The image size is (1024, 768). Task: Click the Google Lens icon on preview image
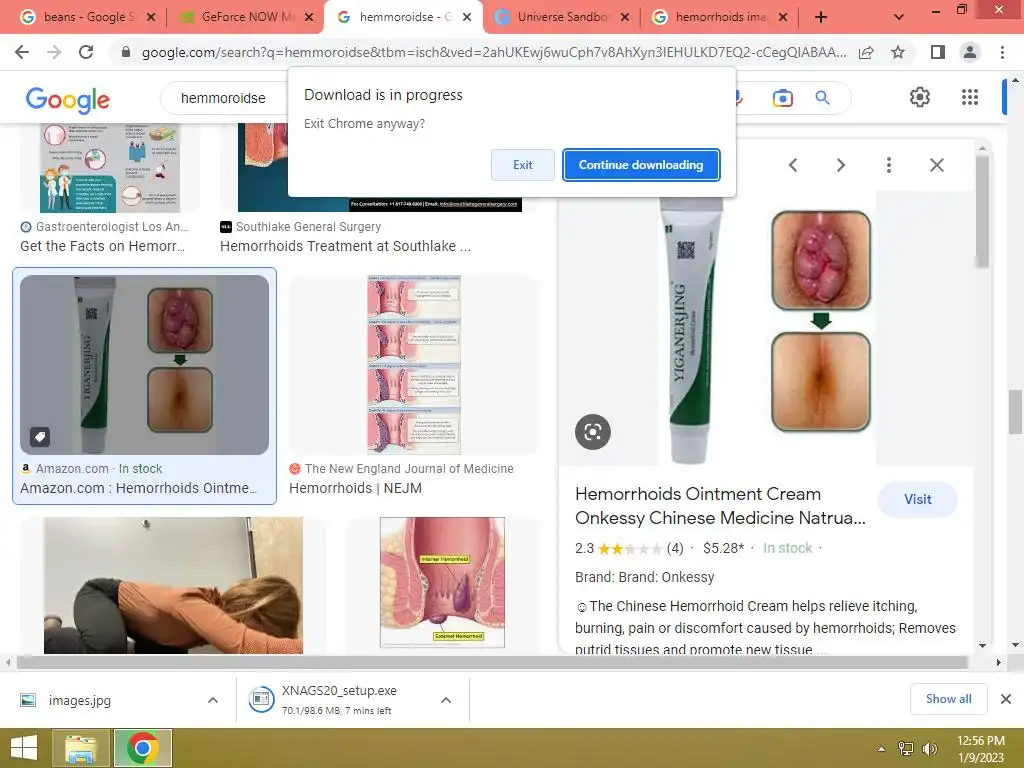point(593,432)
